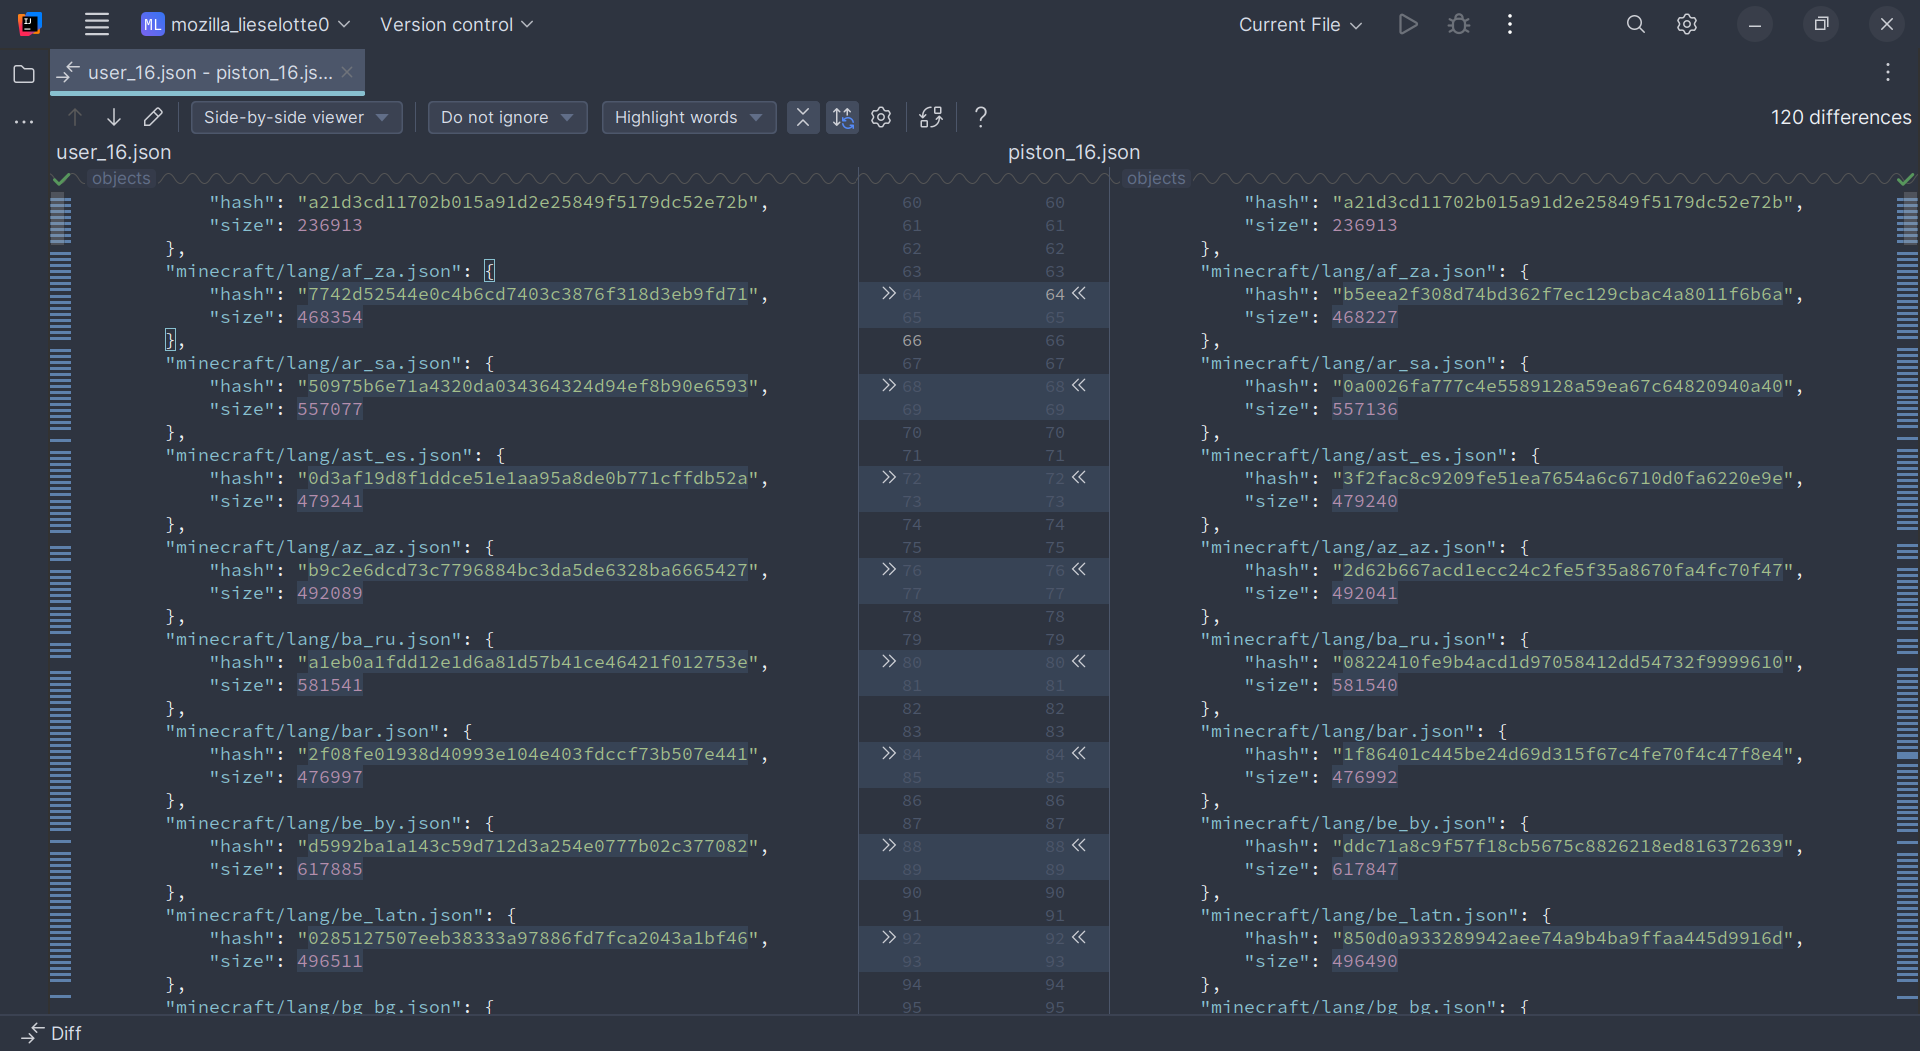Click the Run button
This screenshot has width=1920, height=1051.
tap(1408, 24)
